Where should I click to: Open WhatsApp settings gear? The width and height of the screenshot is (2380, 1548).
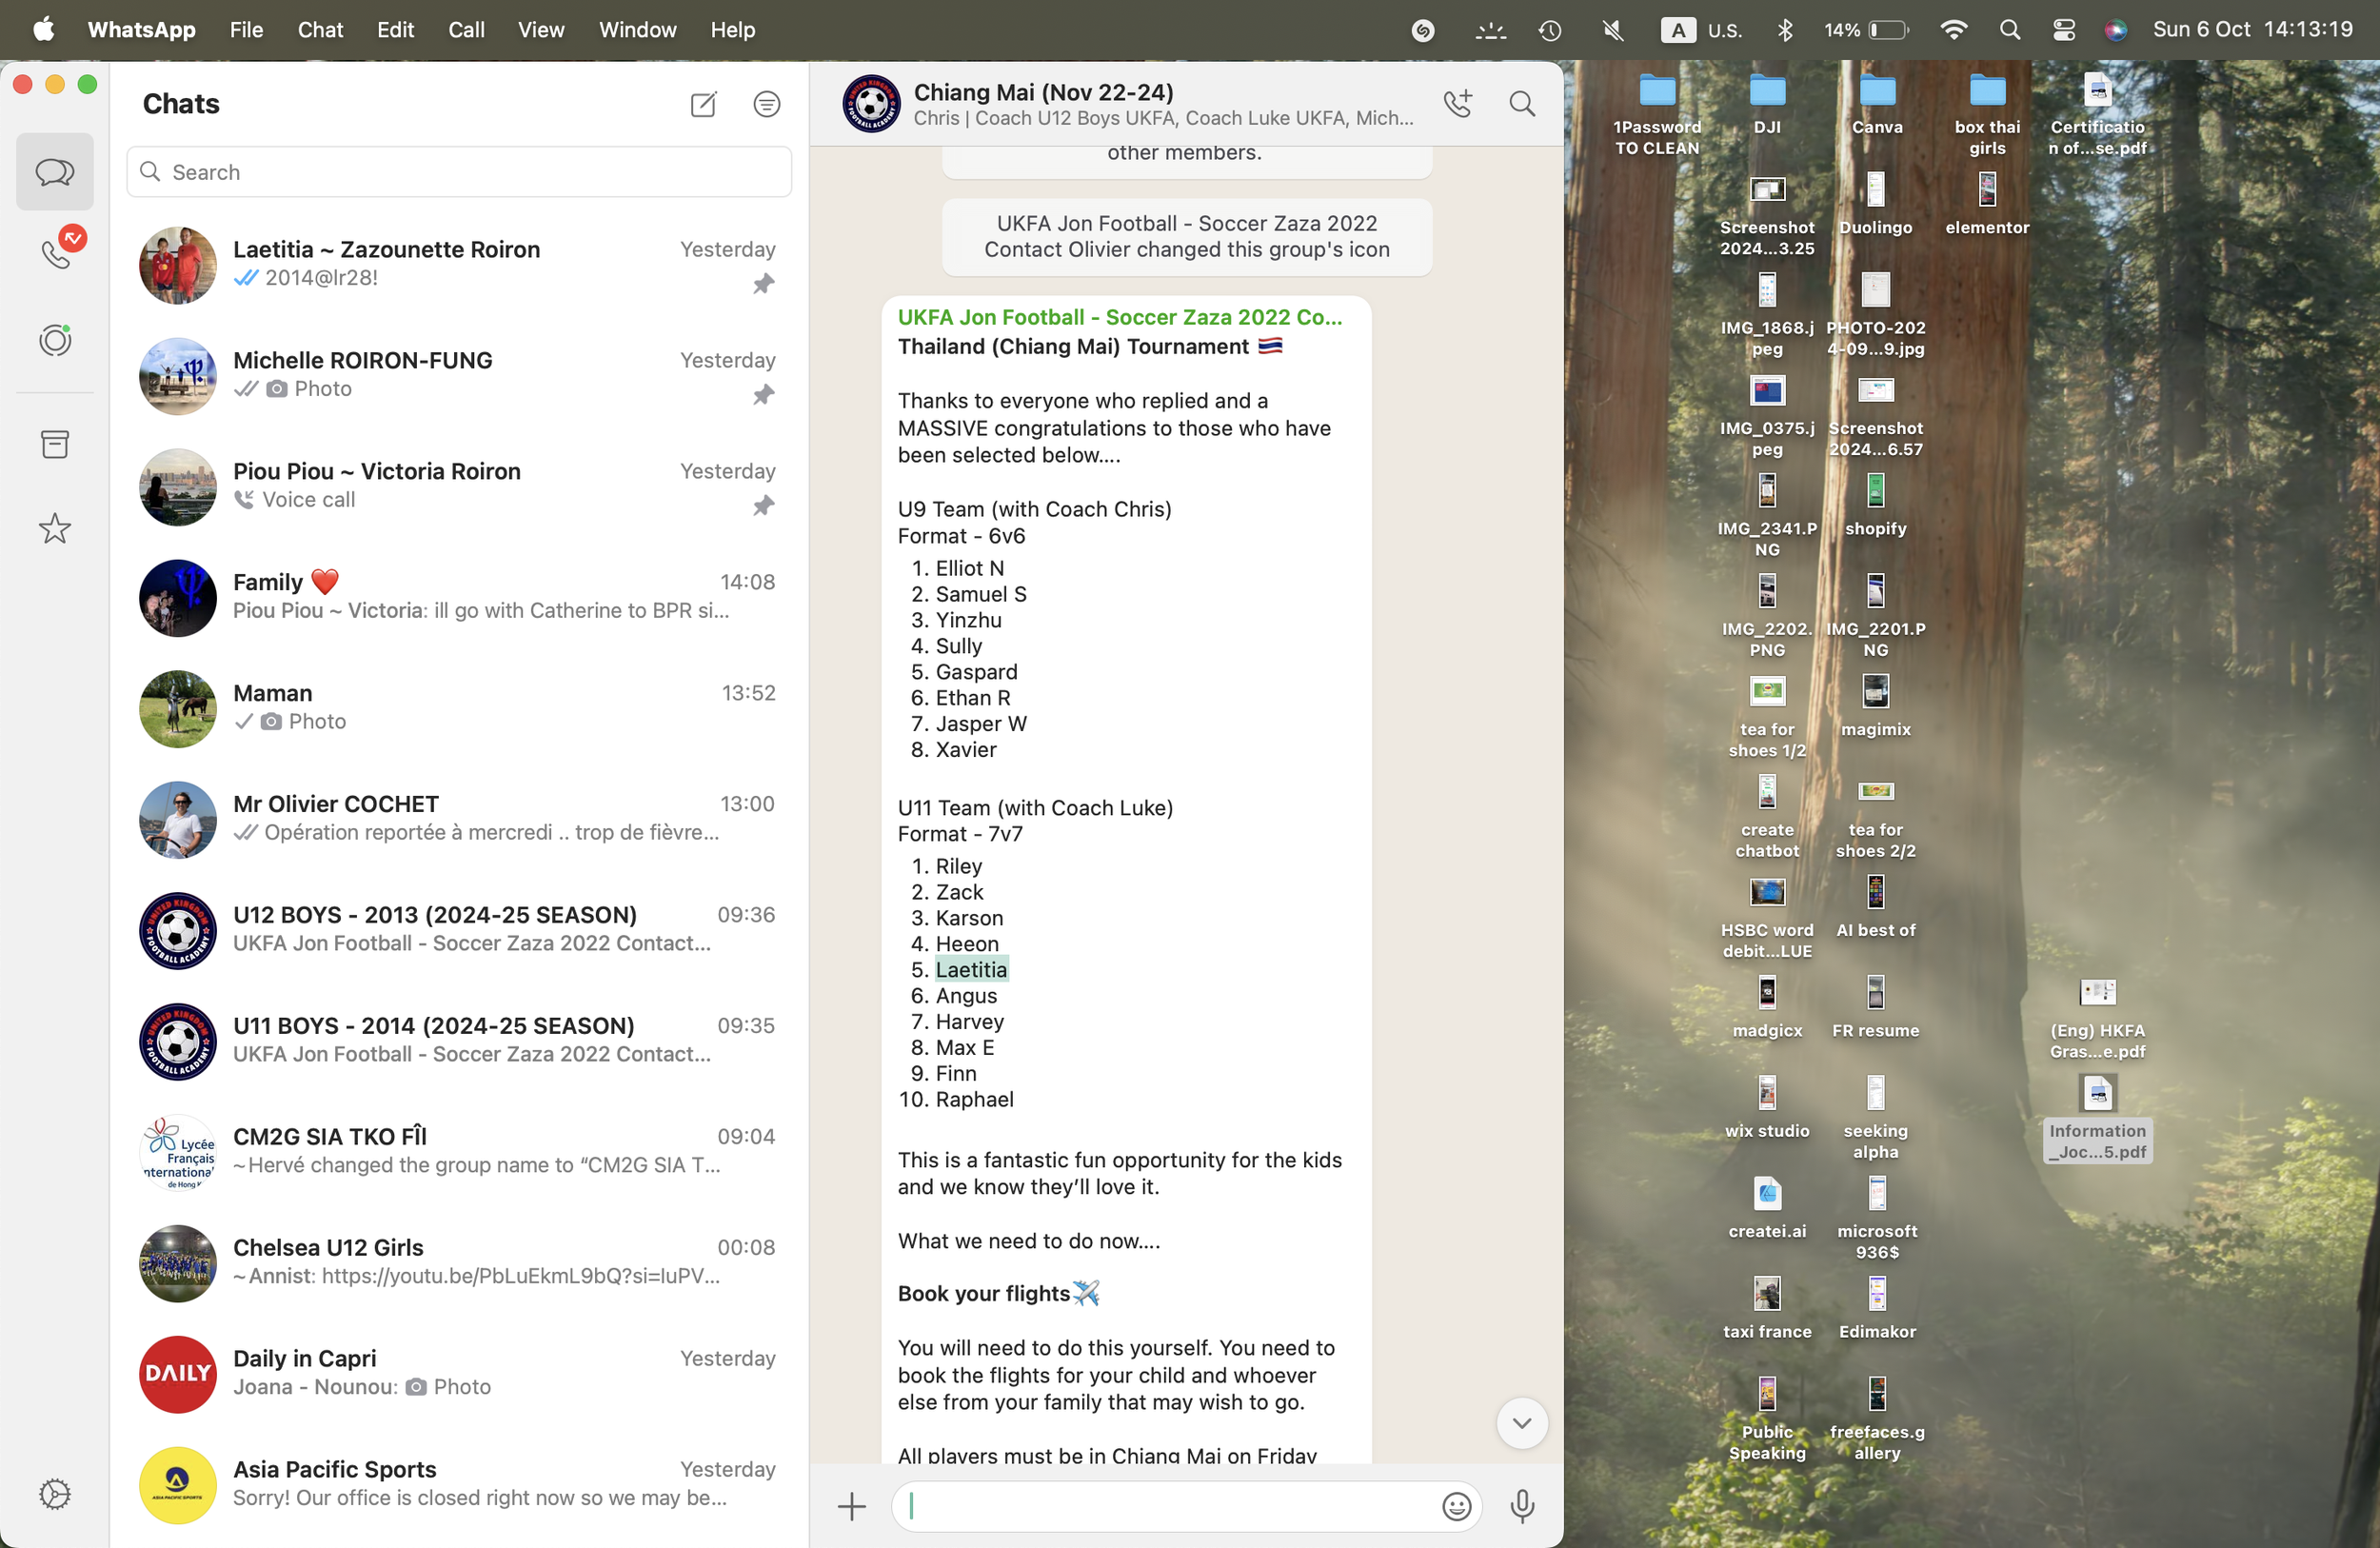point(55,1494)
